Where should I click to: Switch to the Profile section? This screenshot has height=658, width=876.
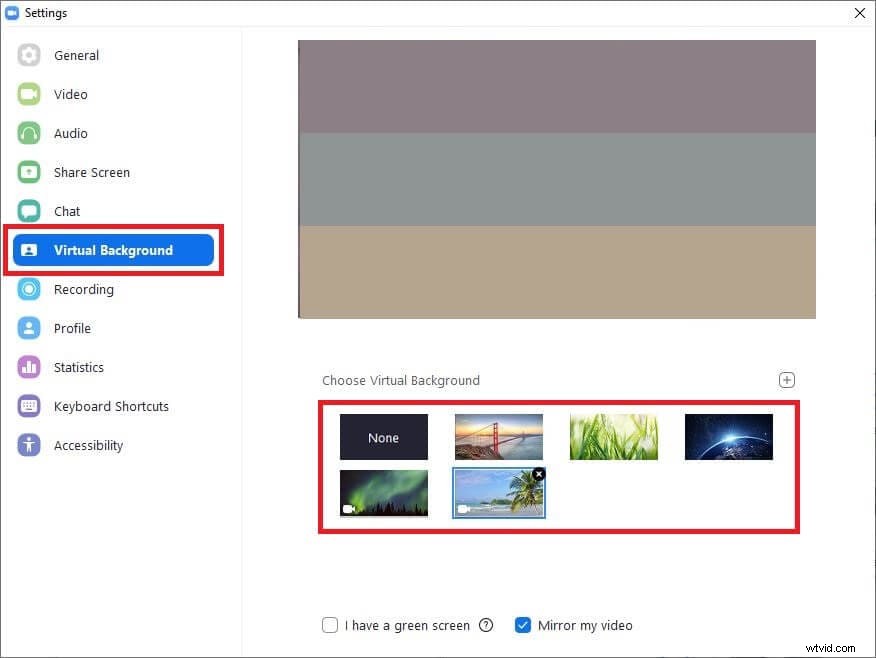pyautogui.click(x=72, y=328)
